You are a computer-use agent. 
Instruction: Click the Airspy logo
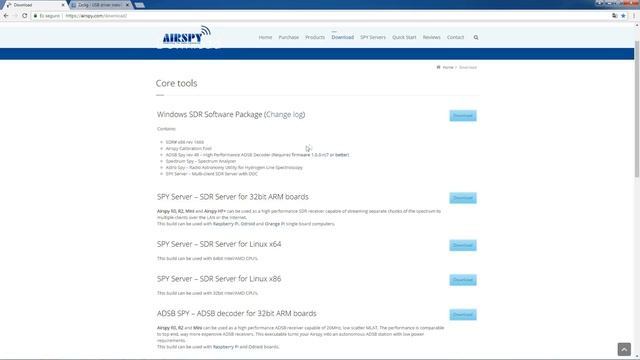[x=187, y=35]
